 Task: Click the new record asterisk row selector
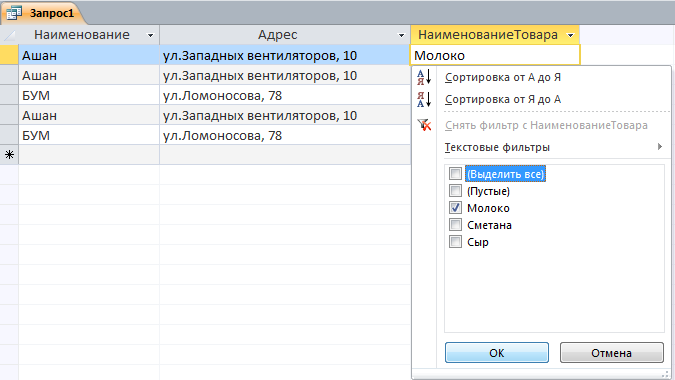pyautogui.click(x=9, y=154)
